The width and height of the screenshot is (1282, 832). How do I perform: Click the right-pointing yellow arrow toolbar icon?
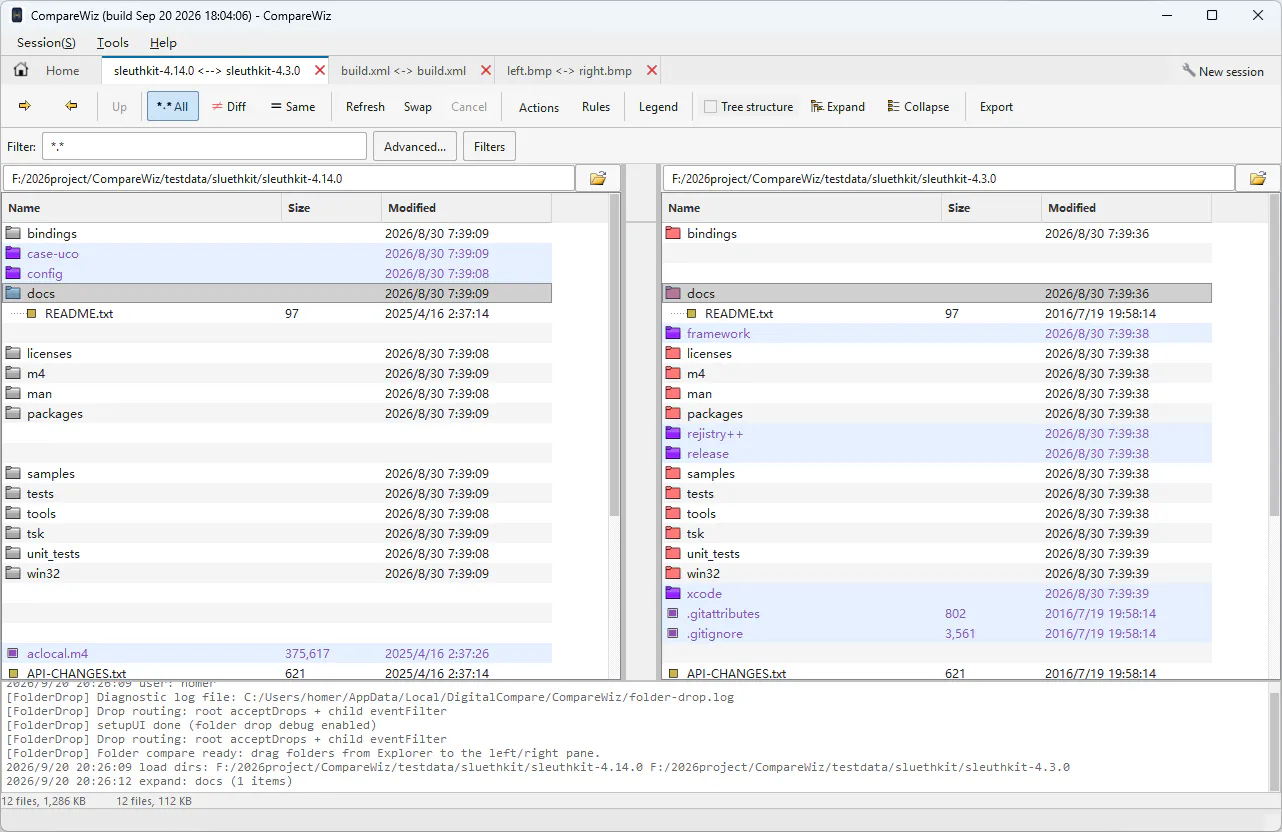click(x=25, y=106)
